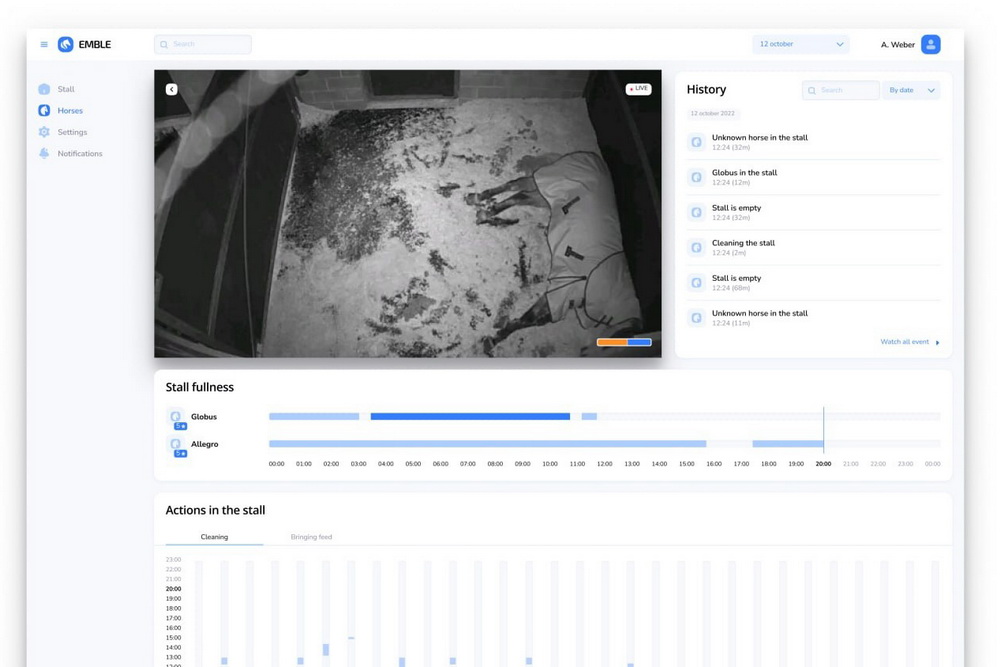Screen dimensions: 1000x667
Task: Open the By date sort dropdown
Action: (x=913, y=90)
